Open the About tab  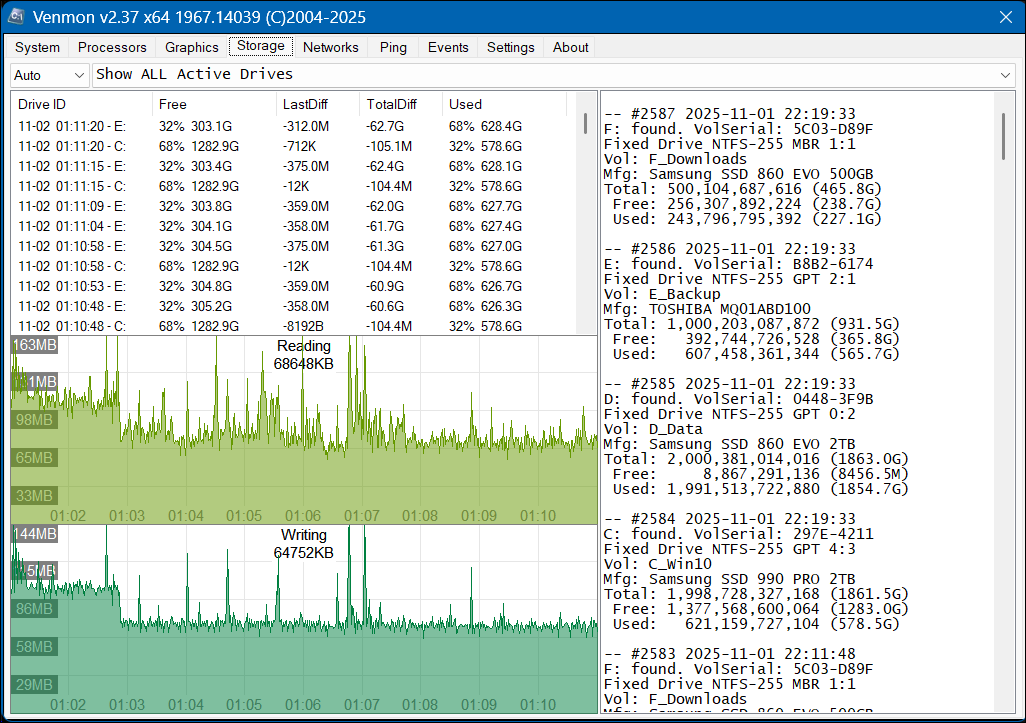point(570,47)
